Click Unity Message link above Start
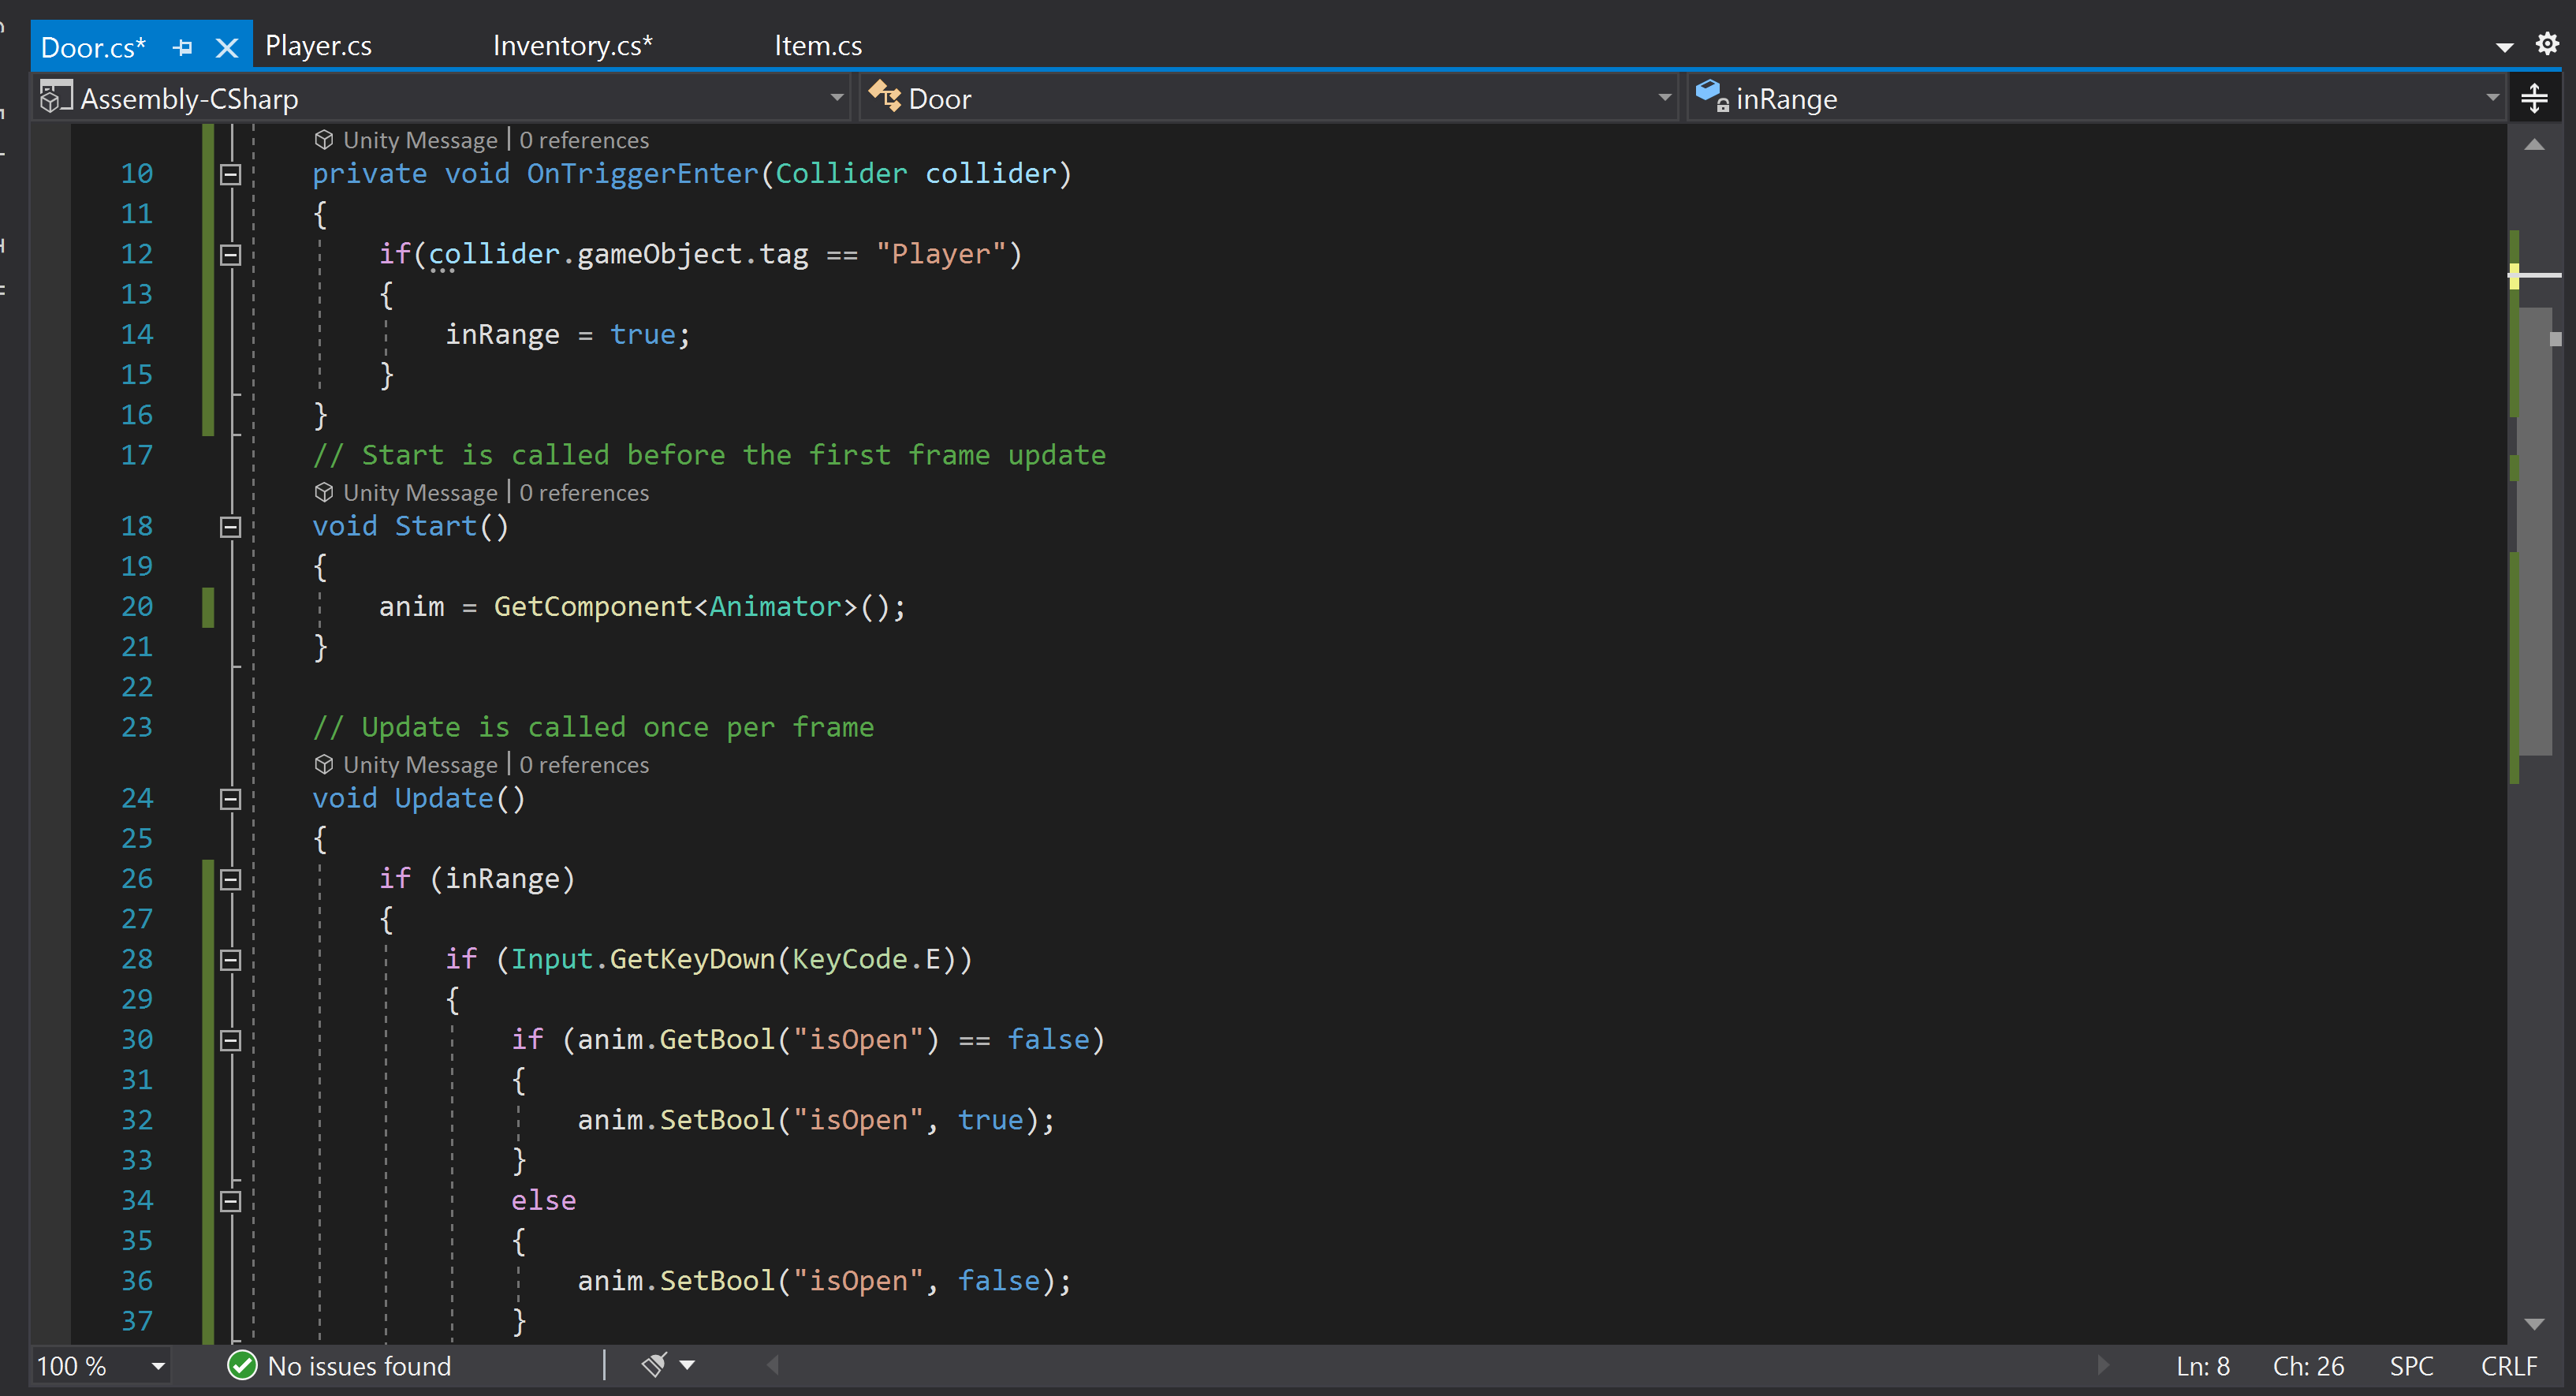 pyautogui.click(x=420, y=493)
